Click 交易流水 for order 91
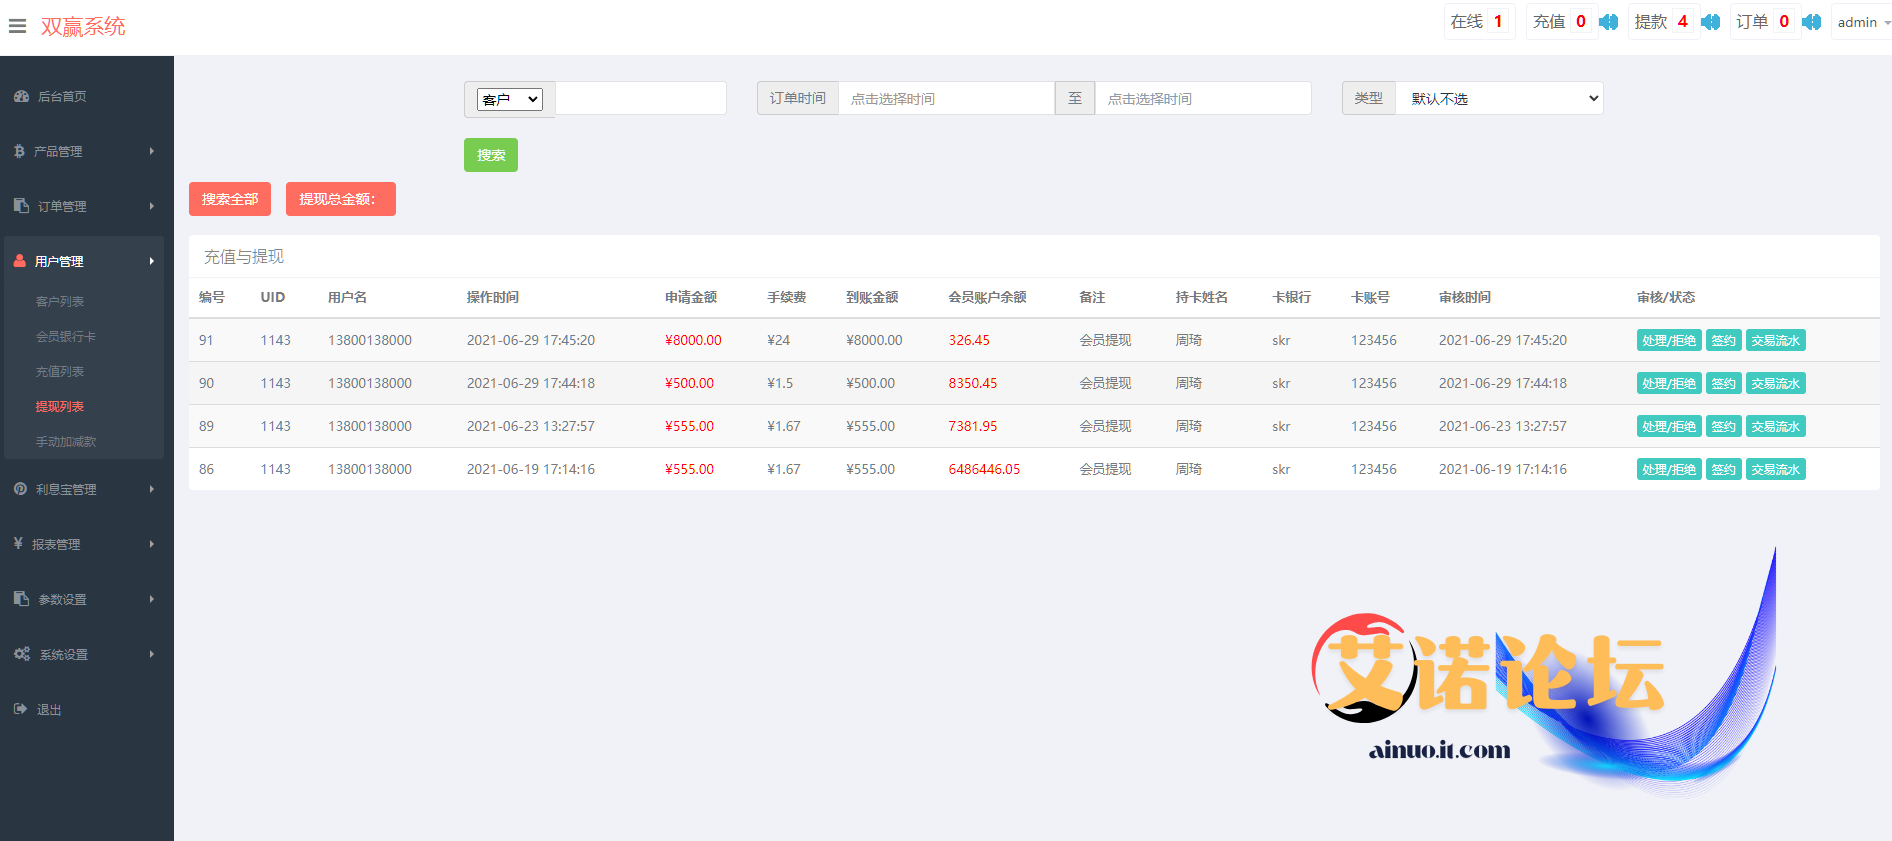The width and height of the screenshot is (1892, 841). (1776, 340)
